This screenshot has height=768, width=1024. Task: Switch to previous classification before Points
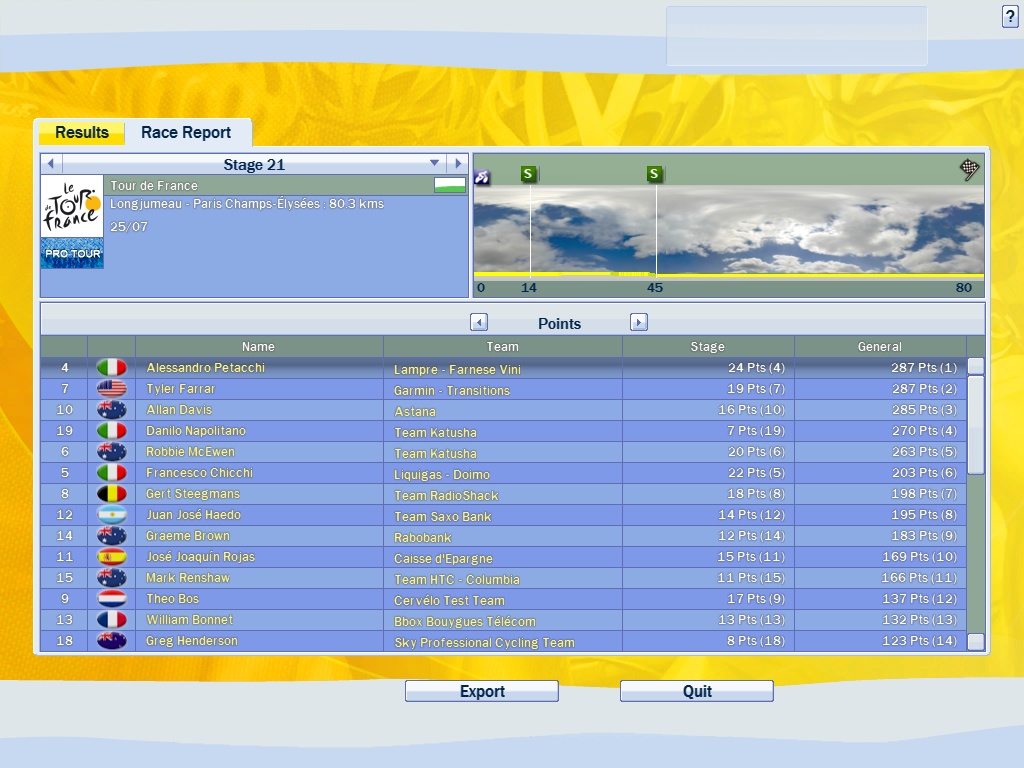point(479,322)
